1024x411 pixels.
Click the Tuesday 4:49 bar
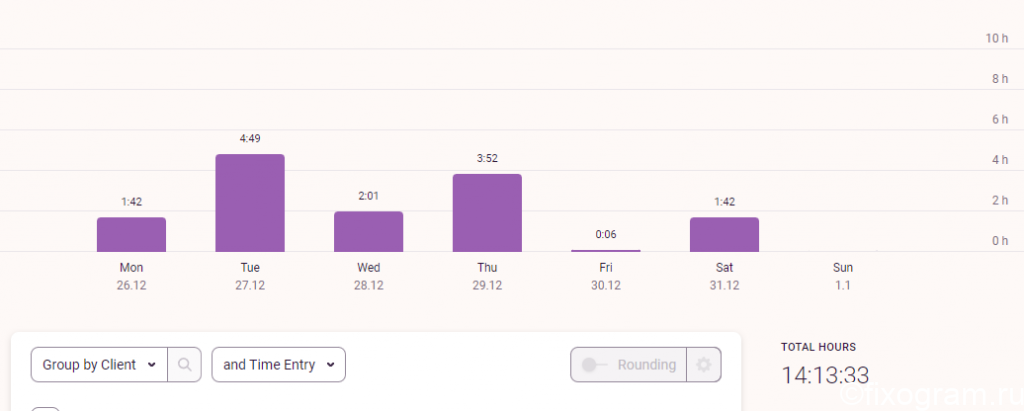250,203
